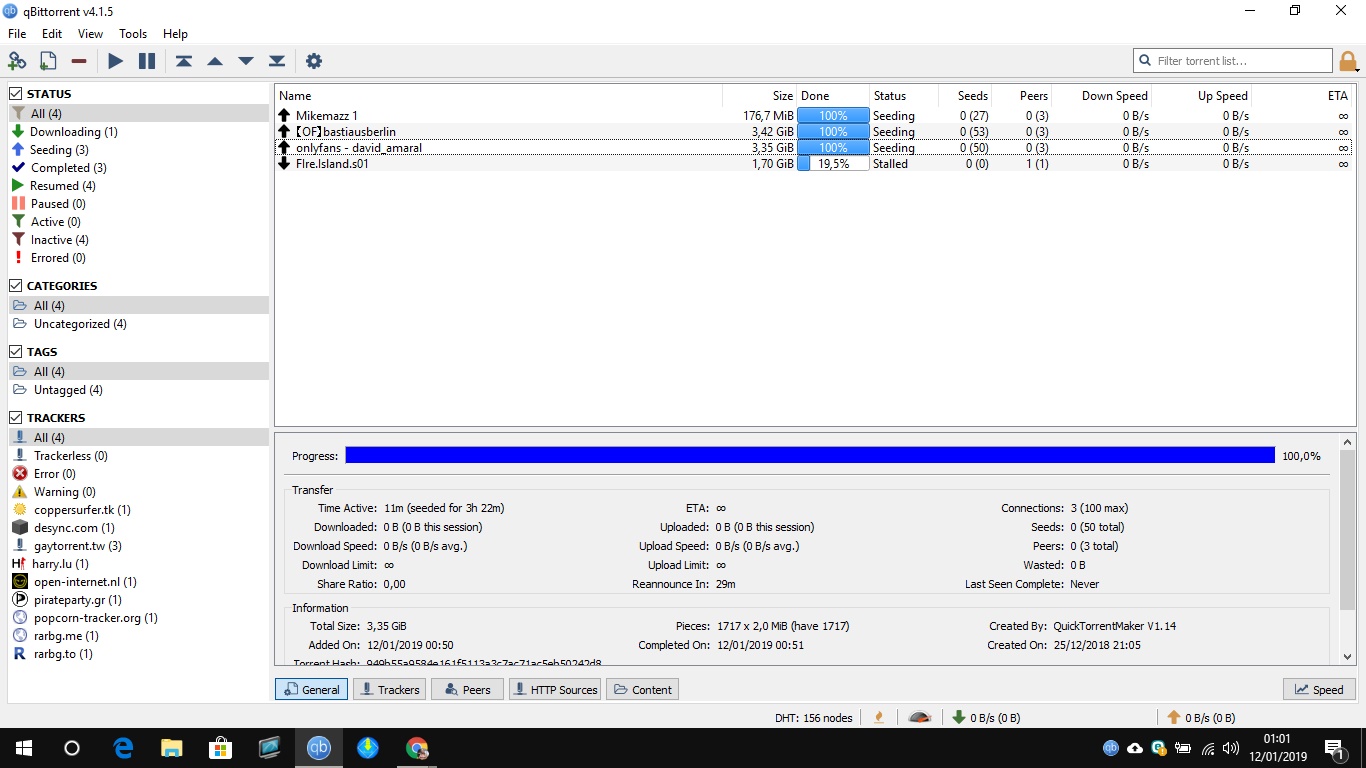1366x768 pixels.
Task: Click the lock icon beside filter box
Action: coord(1349,61)
